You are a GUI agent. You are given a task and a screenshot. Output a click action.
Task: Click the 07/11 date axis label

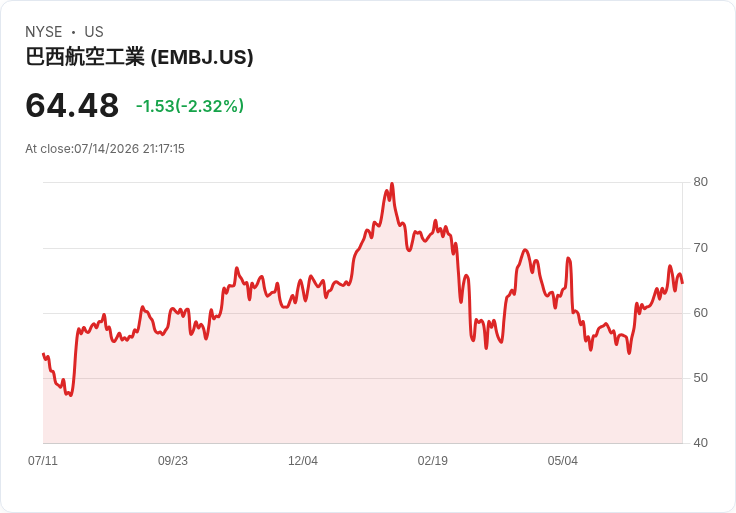[43, 461]
